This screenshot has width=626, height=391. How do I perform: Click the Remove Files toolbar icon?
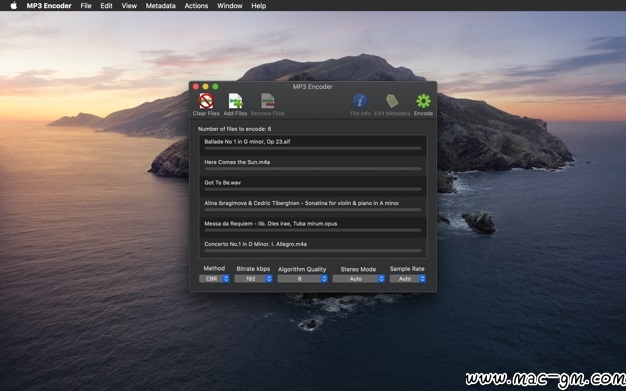click(x=267, y=101)
